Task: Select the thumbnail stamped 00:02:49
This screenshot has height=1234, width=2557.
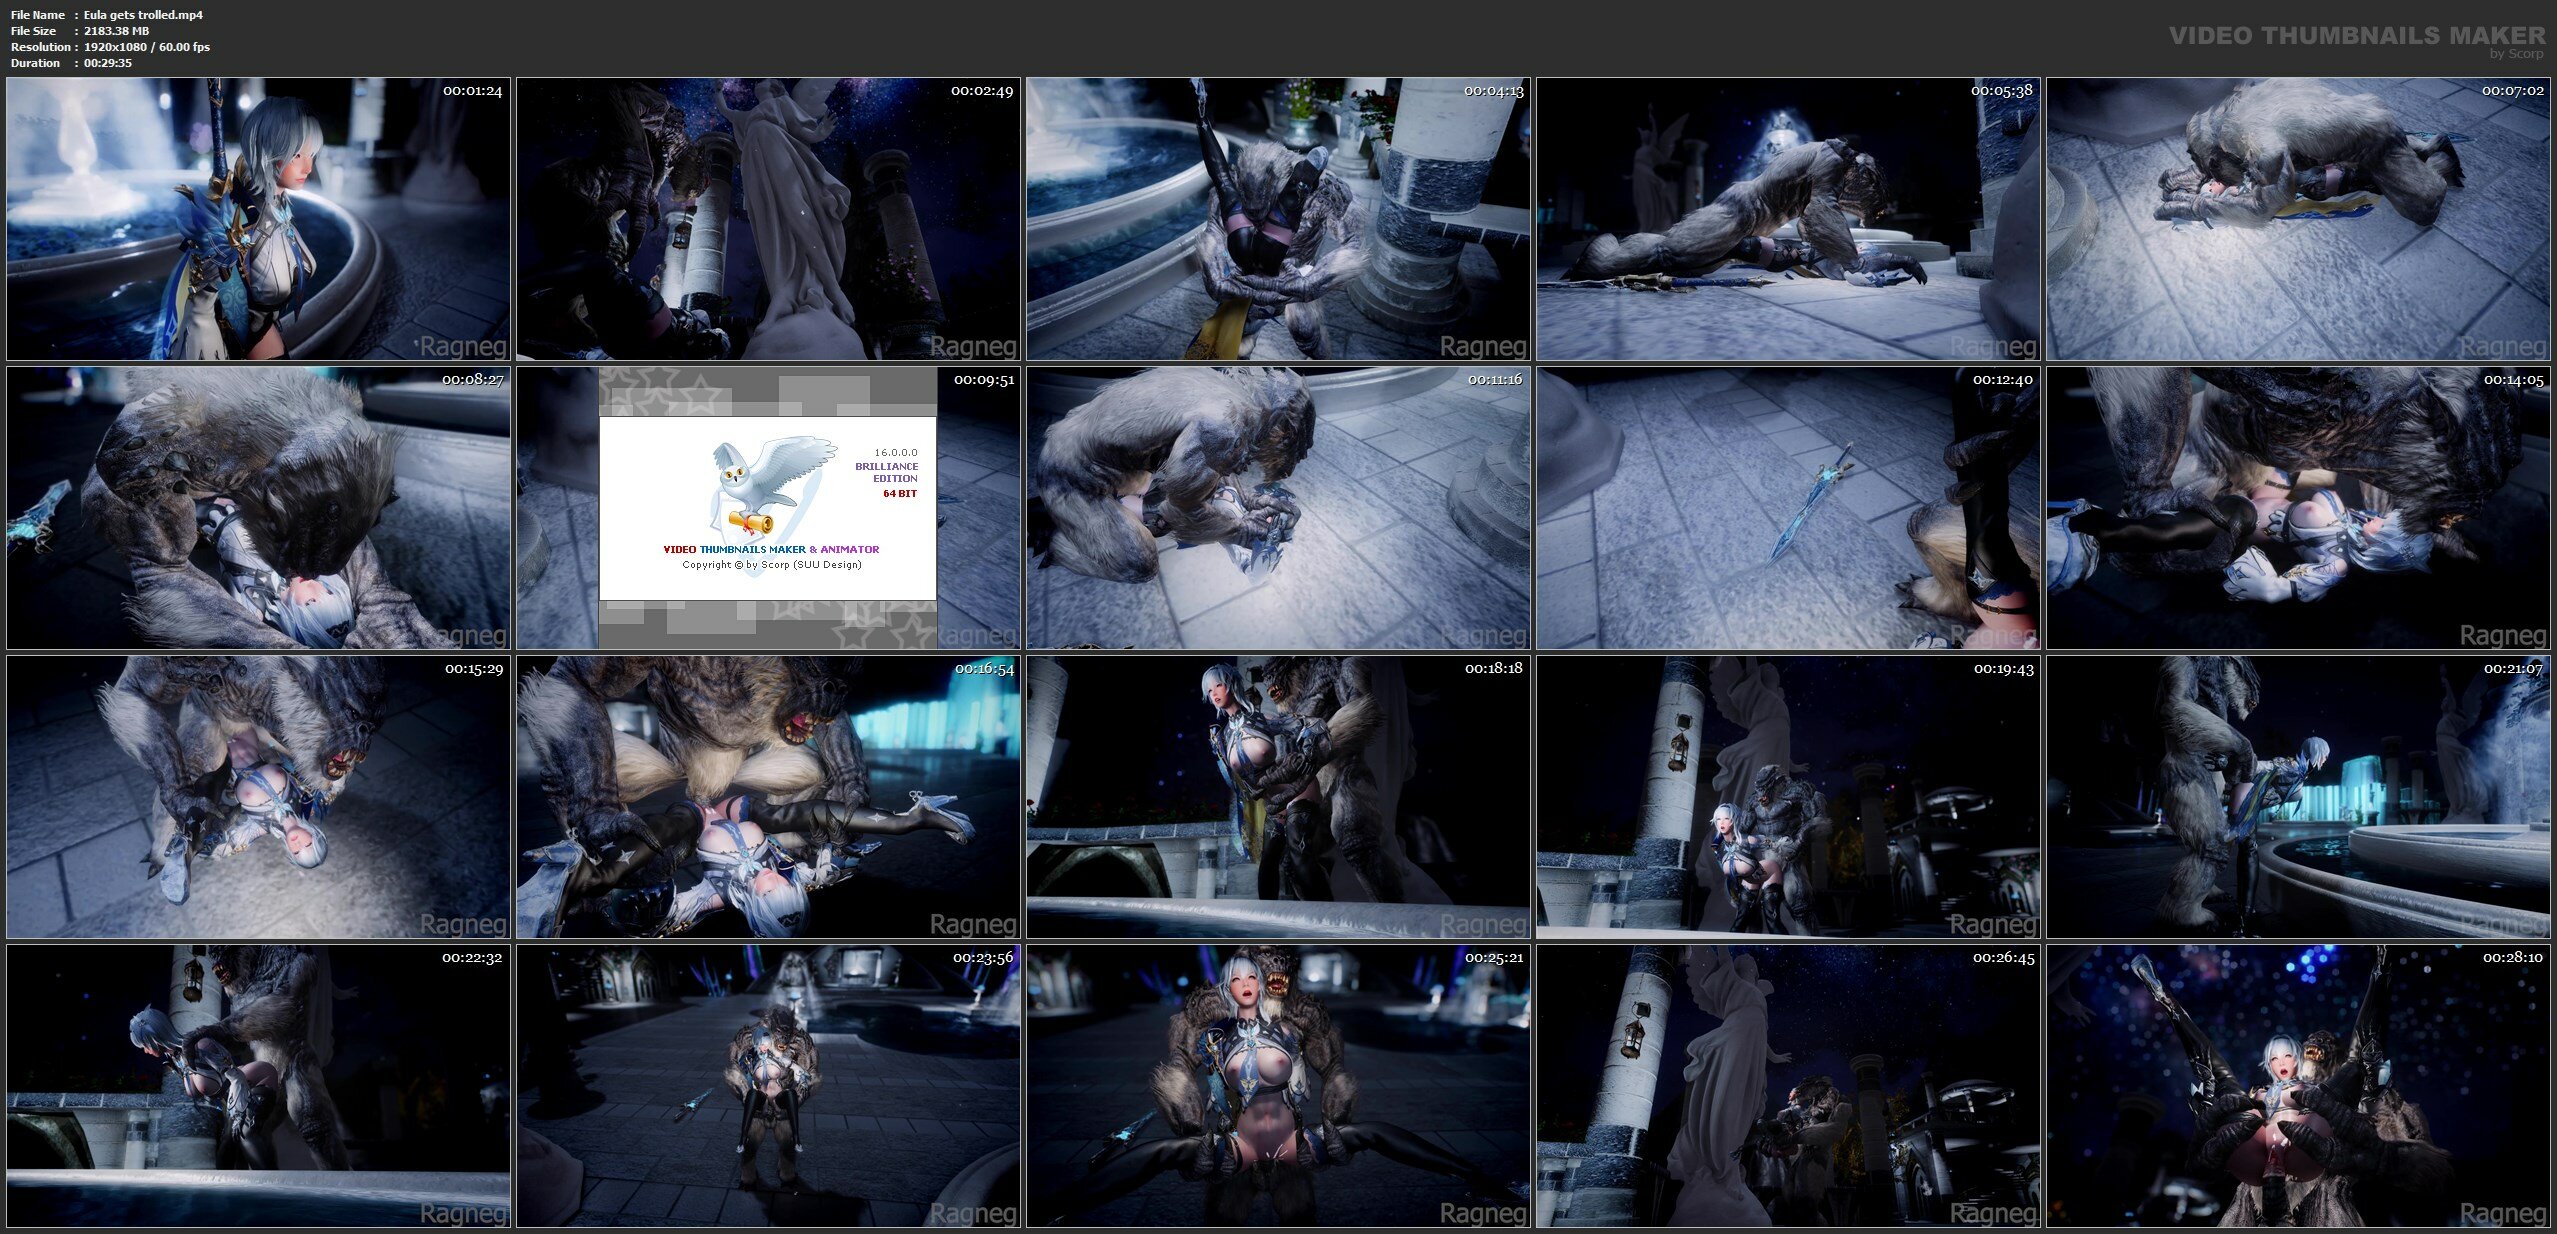Action: click(768, 219)
